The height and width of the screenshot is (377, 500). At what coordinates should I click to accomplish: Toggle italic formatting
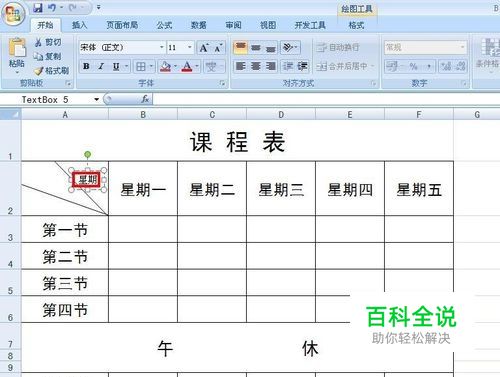click(101, 66)
